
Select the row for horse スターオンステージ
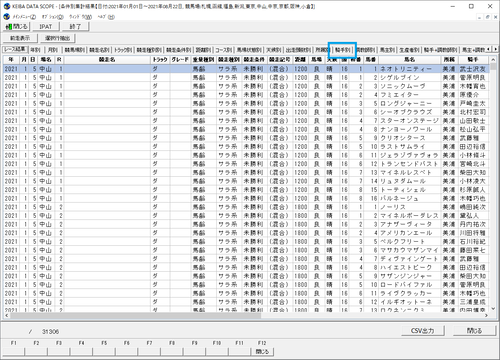point(246,121)
